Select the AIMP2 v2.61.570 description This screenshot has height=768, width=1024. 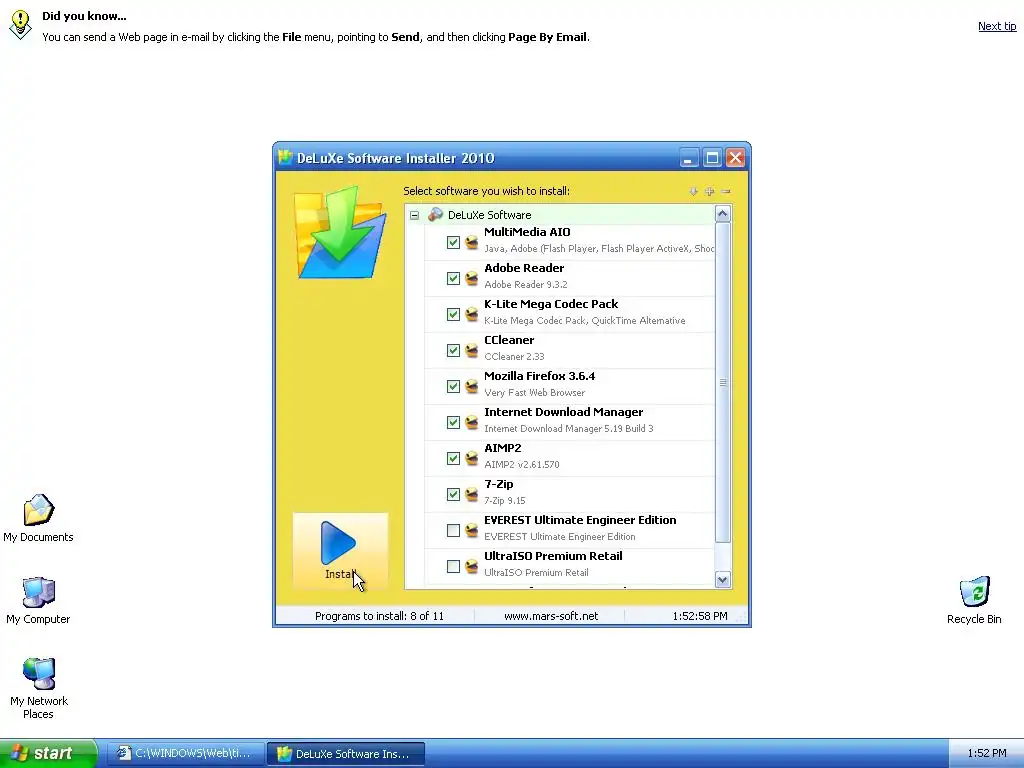click(522, 464)
